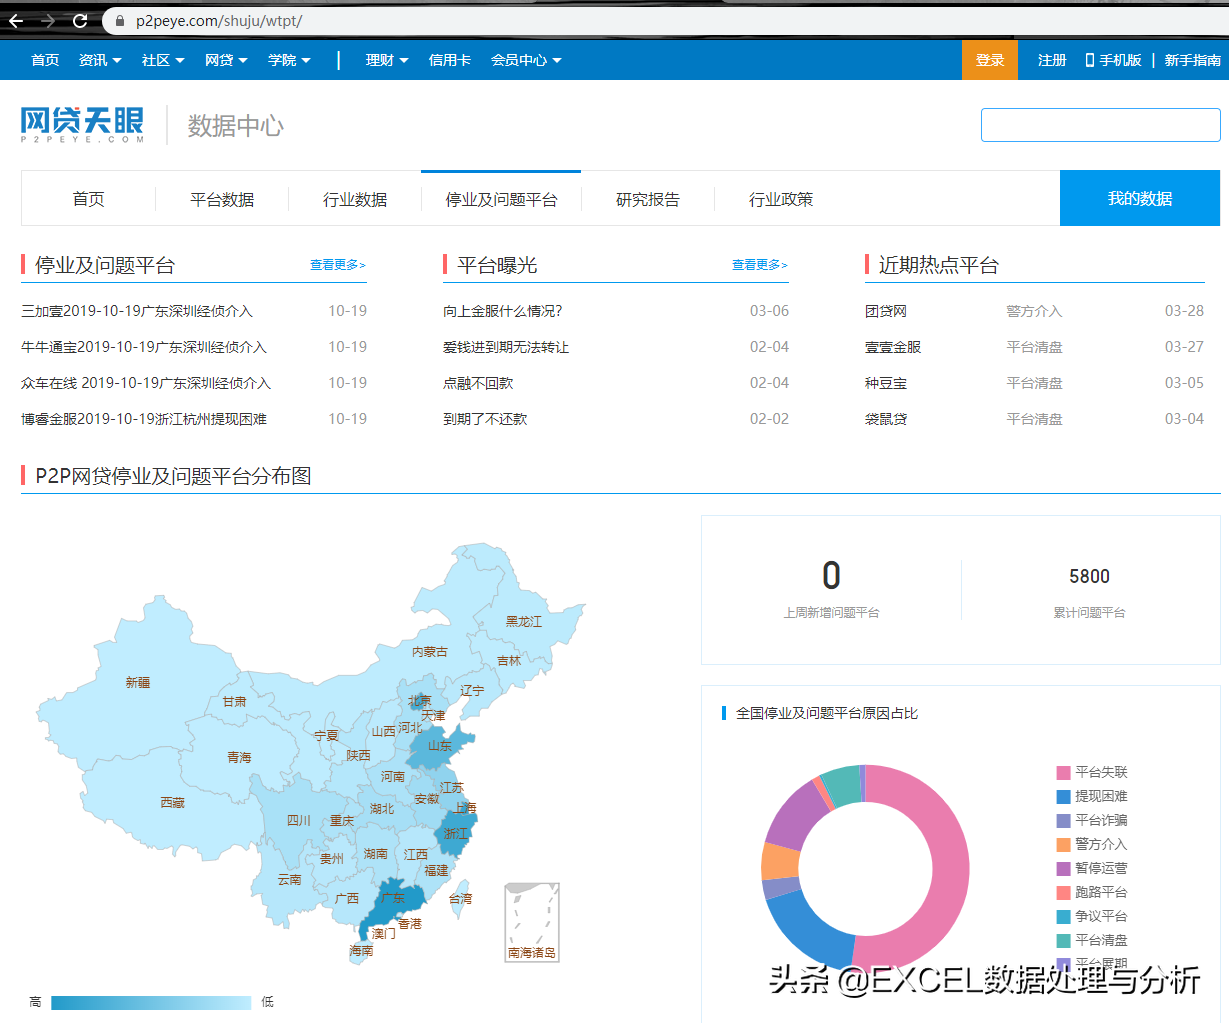Reload the page with refresh icon
Screen dimensions: 1229x1023
(x=81, y=20)
